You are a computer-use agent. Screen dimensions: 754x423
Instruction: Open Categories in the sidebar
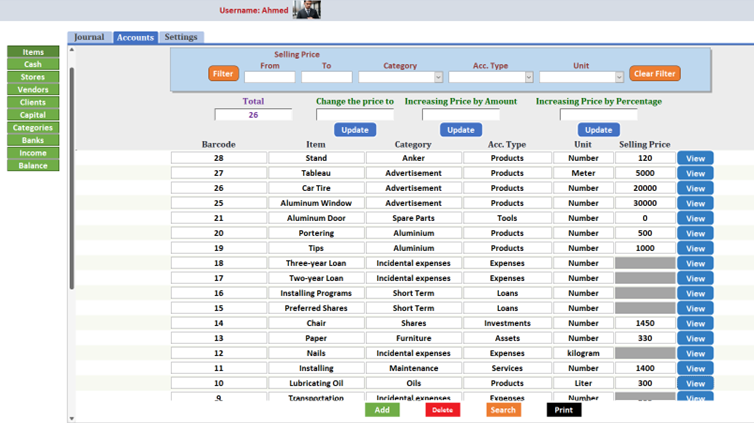coord(33,127)
